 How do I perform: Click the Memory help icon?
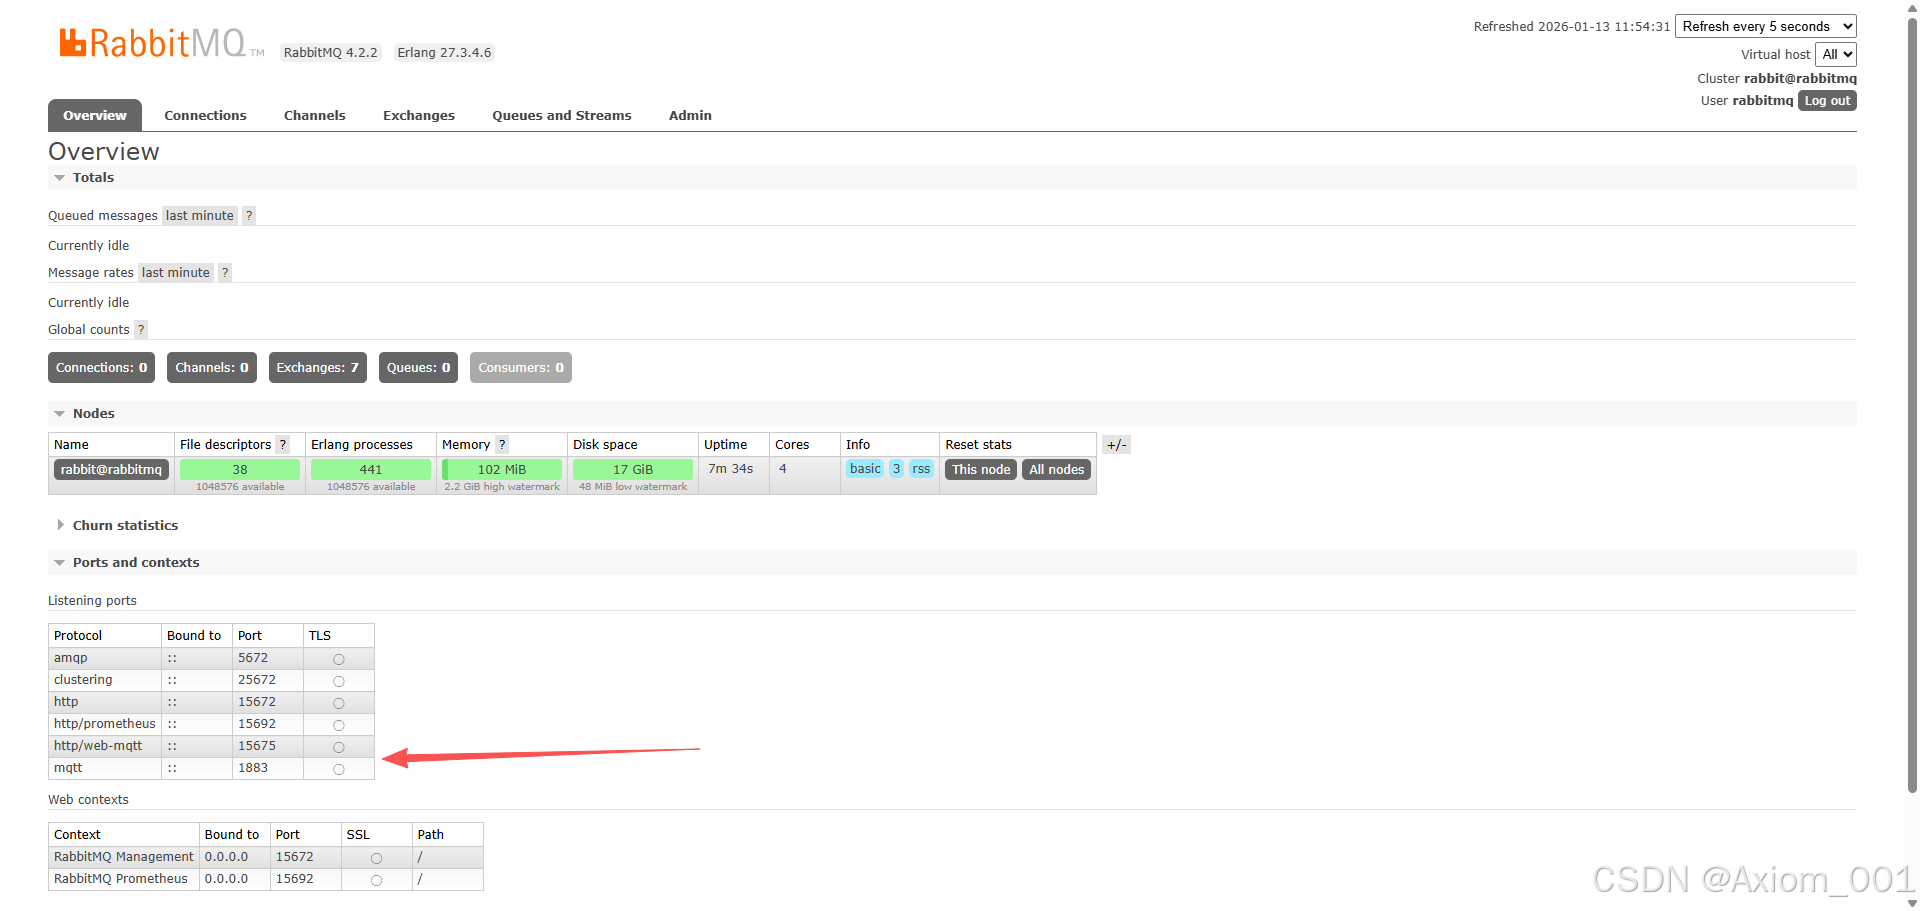click(499, 444)
